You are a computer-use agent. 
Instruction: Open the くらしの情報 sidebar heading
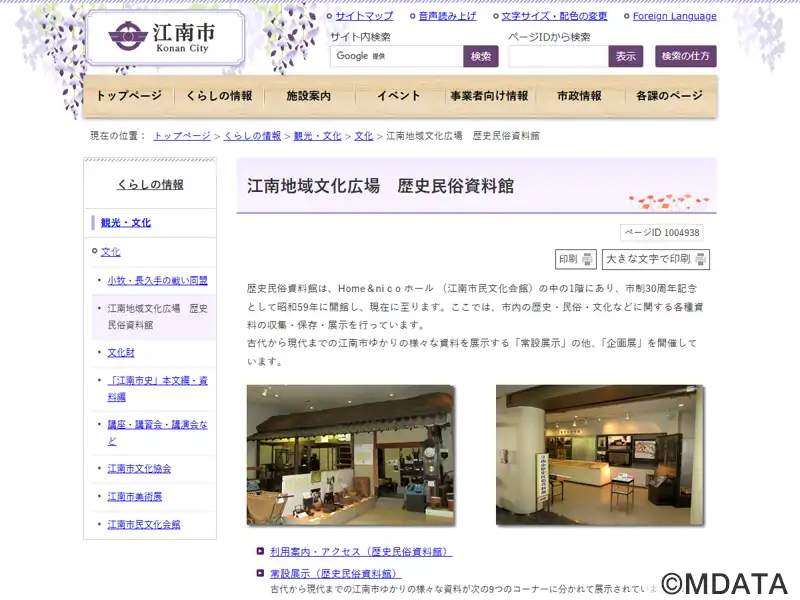[x=150, y=185]
